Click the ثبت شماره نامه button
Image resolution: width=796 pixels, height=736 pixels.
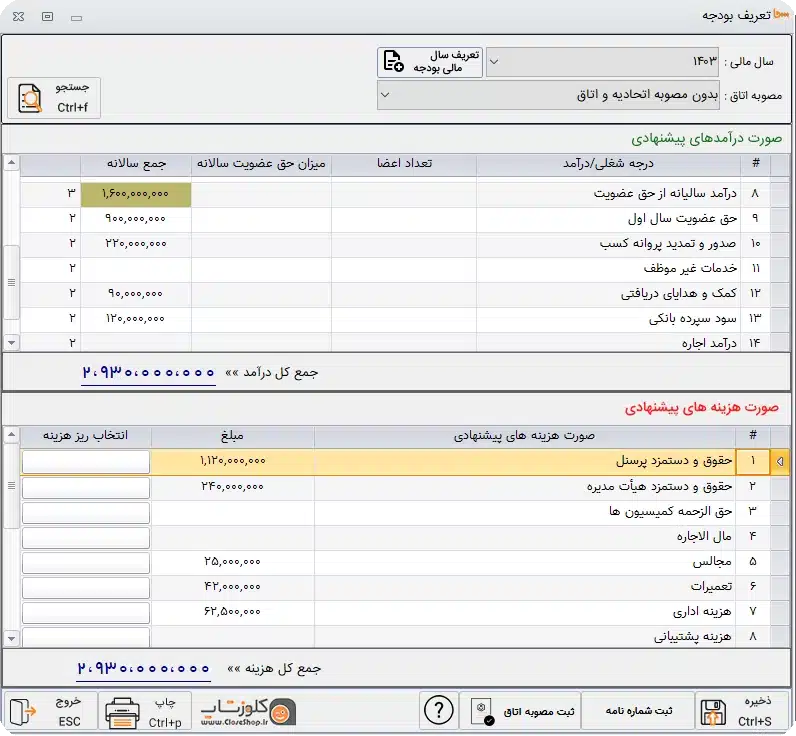[x=639, y=711]
